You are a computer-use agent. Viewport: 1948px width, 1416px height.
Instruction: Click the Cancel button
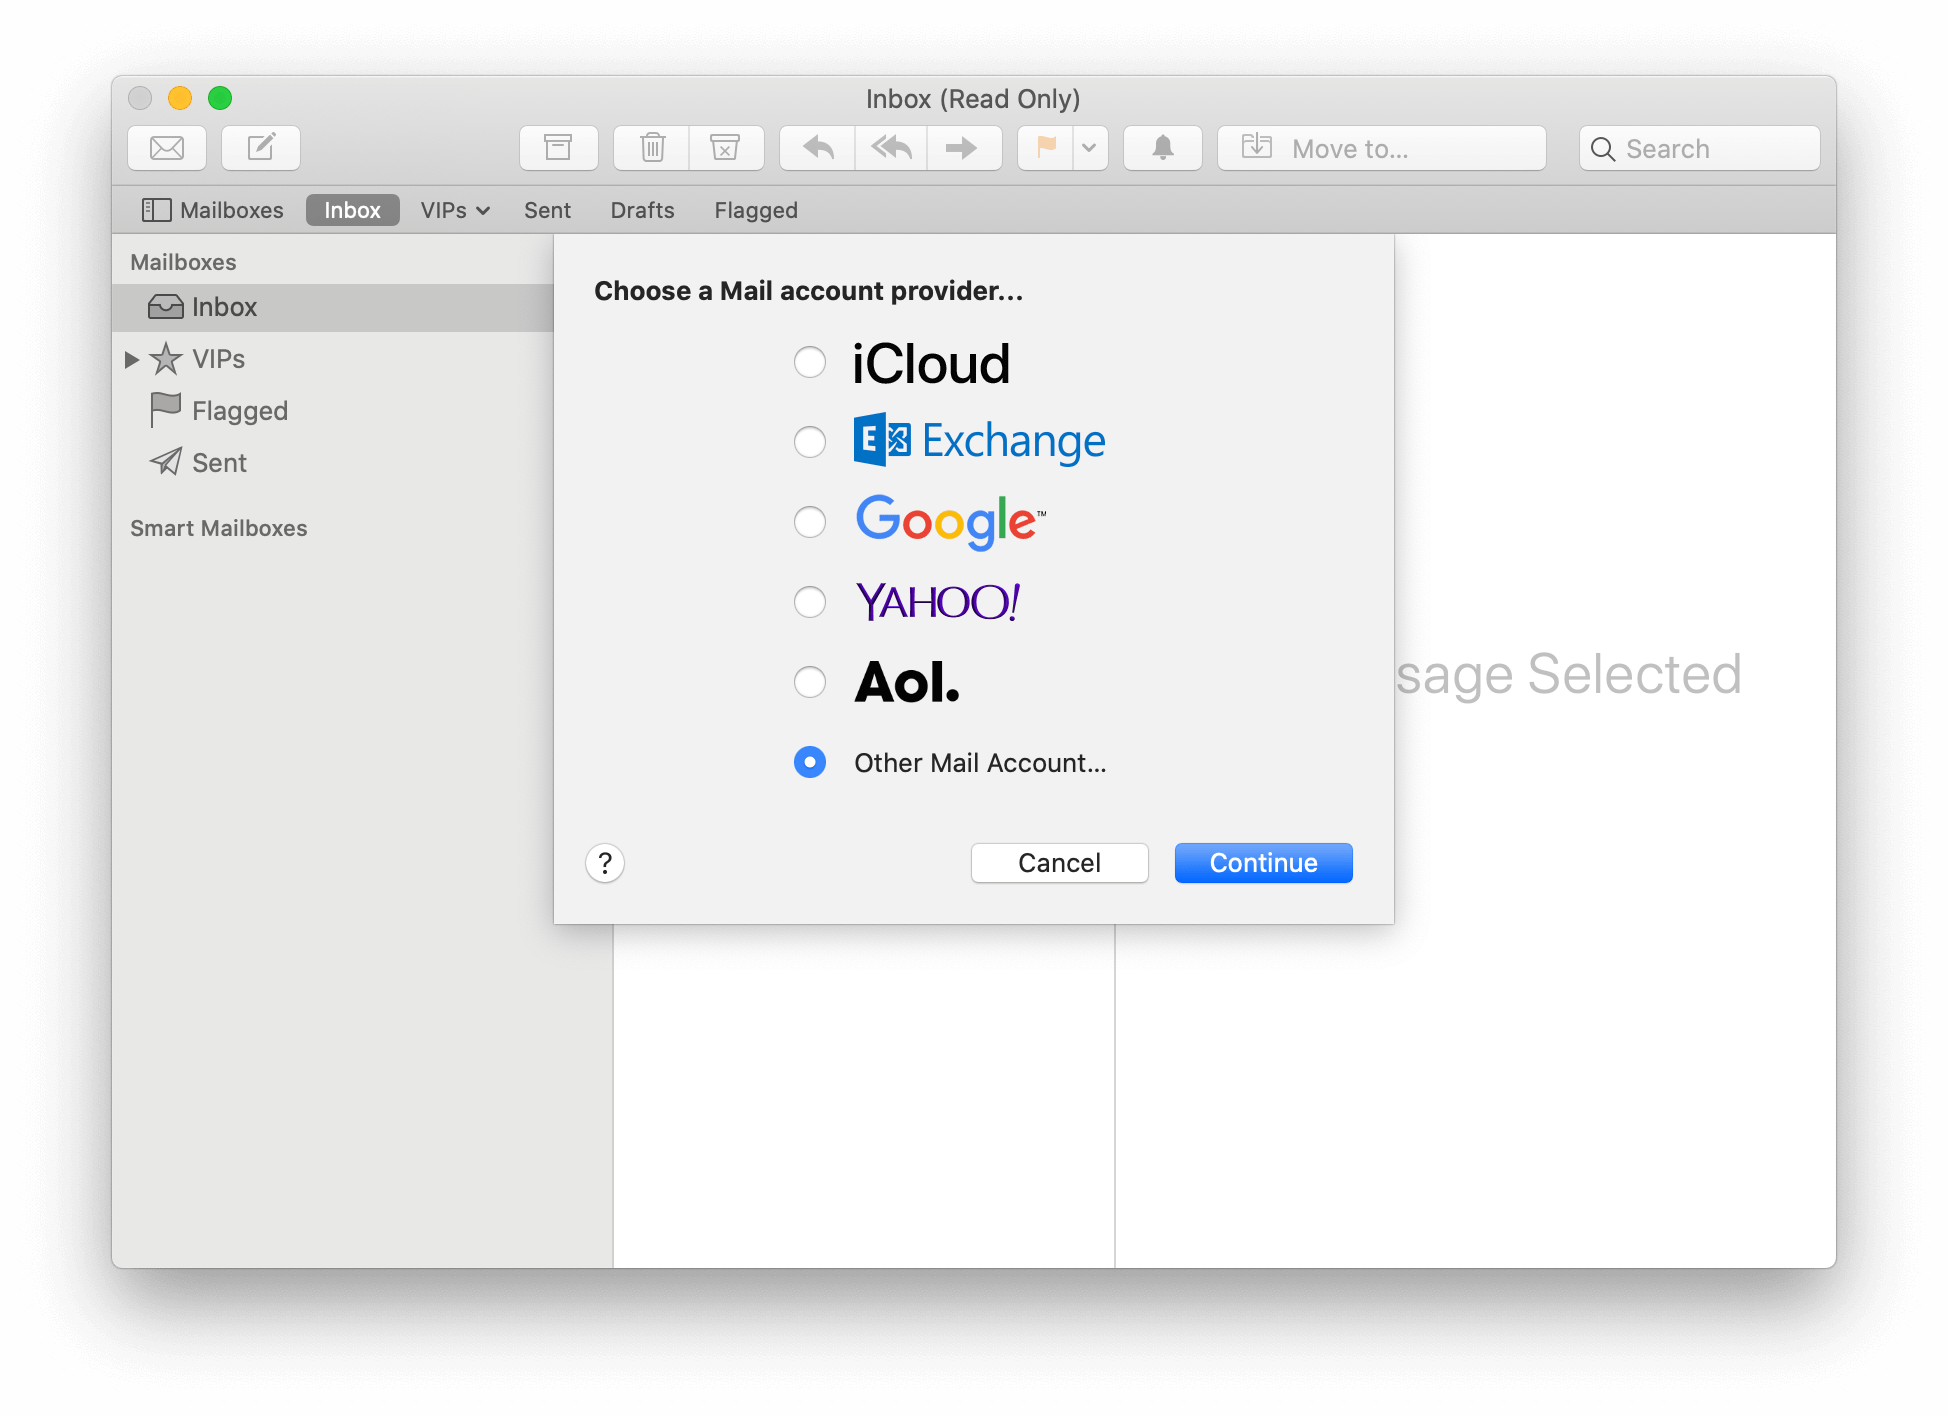tap(1057, 864)
